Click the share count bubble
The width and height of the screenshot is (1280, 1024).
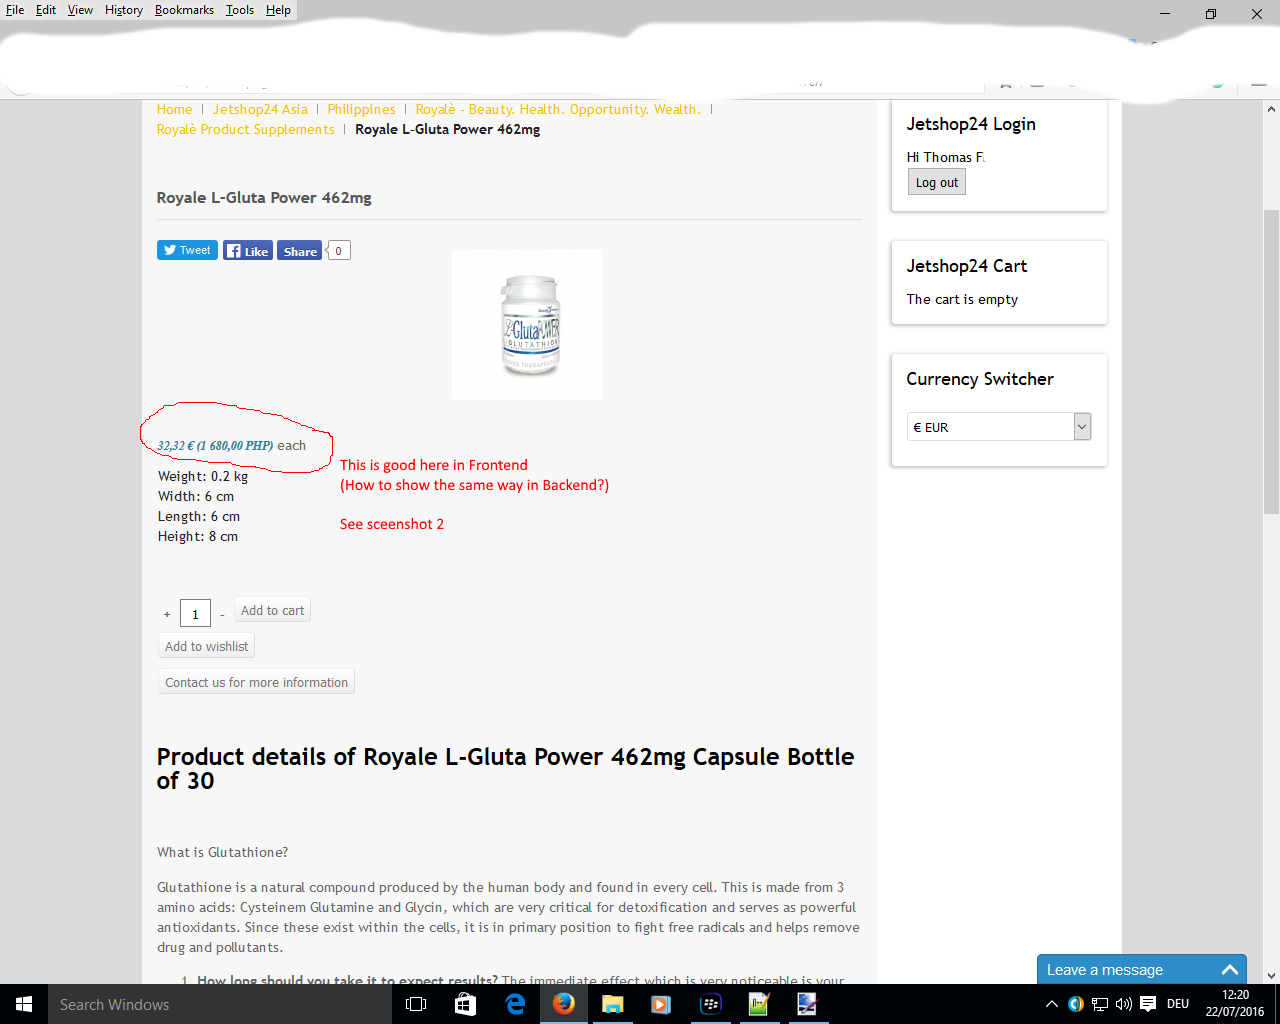(339, 251)
